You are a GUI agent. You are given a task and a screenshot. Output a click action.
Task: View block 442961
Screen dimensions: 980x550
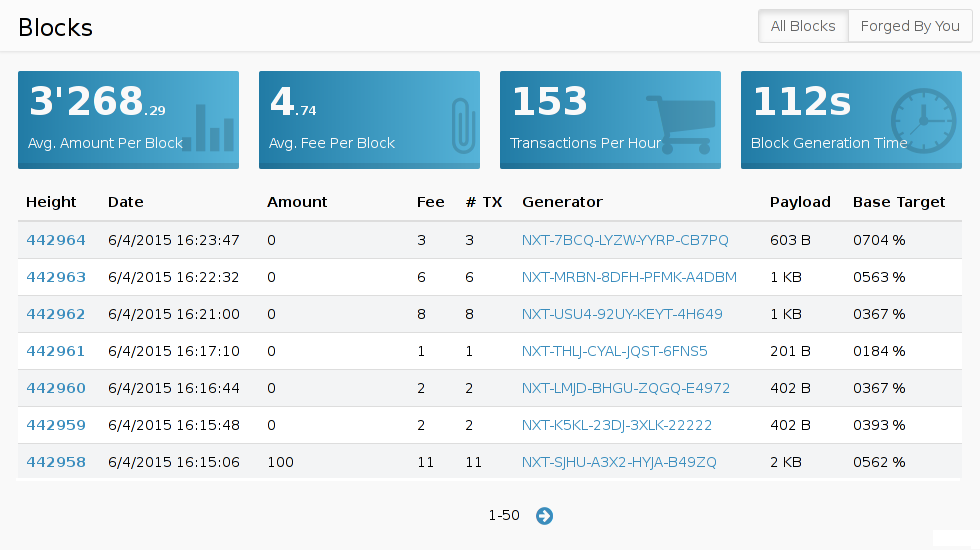tap(56, 351)
